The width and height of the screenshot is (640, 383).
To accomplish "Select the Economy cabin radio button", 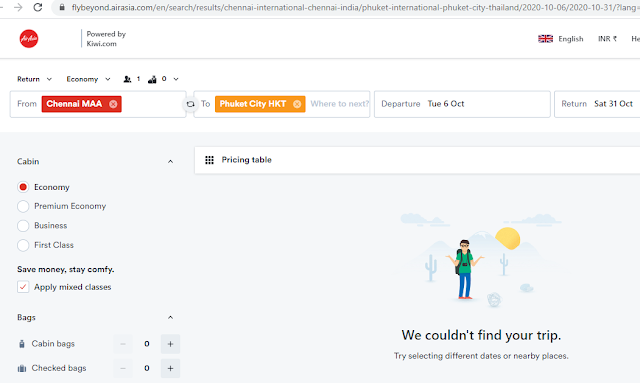I will [x=23, y=187].
